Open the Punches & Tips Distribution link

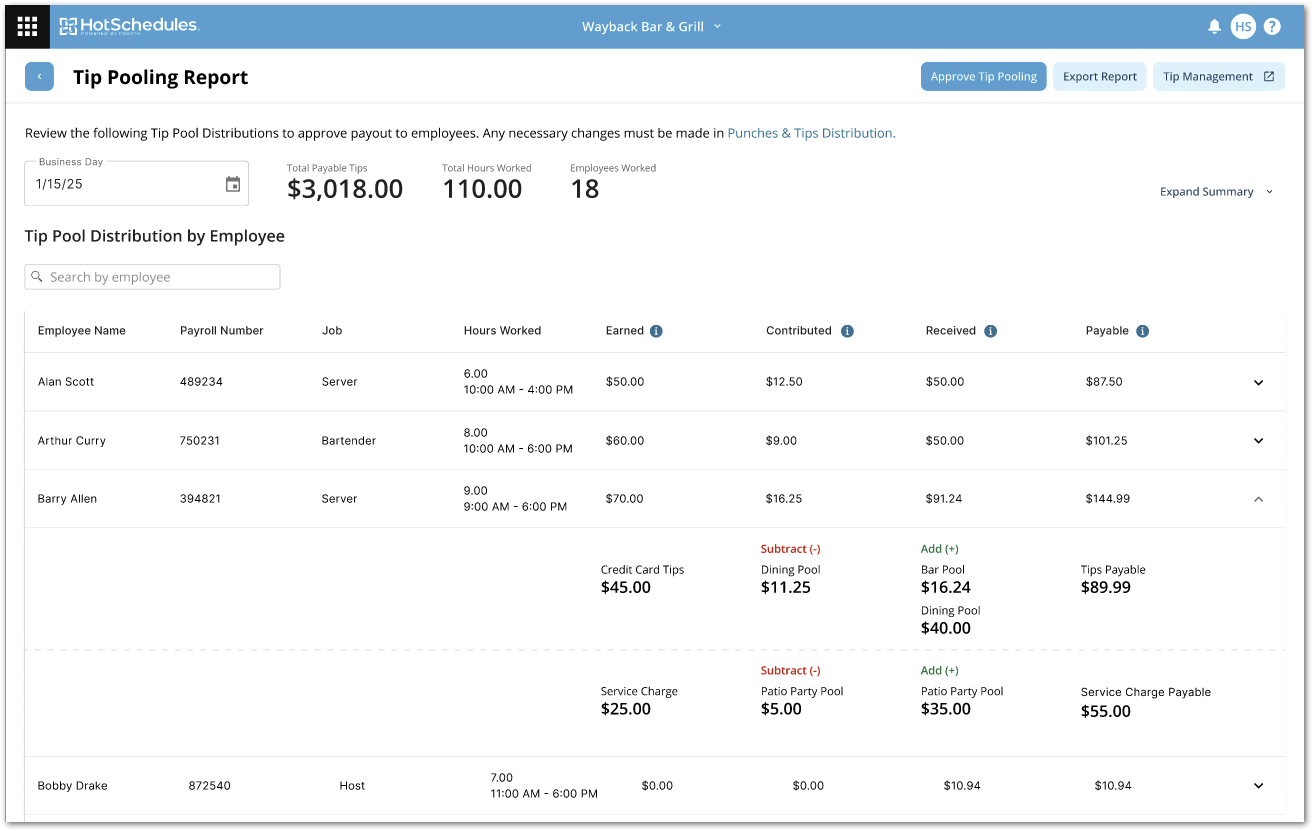(x=811, y=133)
